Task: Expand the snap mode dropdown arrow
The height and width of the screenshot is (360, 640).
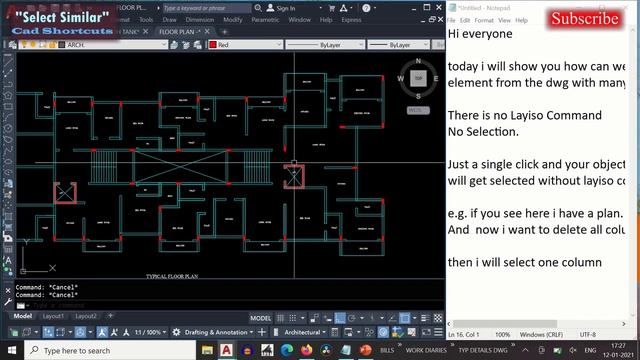Action: click(302, 318)
